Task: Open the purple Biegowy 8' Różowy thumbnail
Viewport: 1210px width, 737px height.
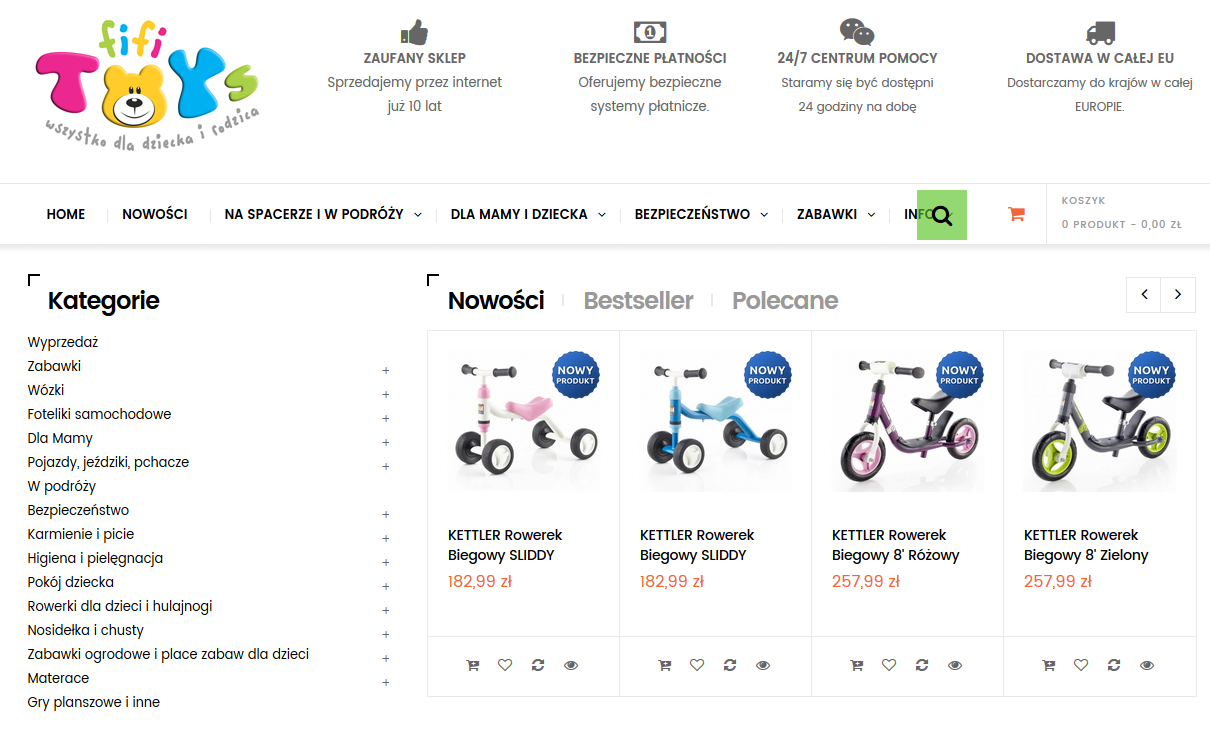Action: click(x=907, y=423)
